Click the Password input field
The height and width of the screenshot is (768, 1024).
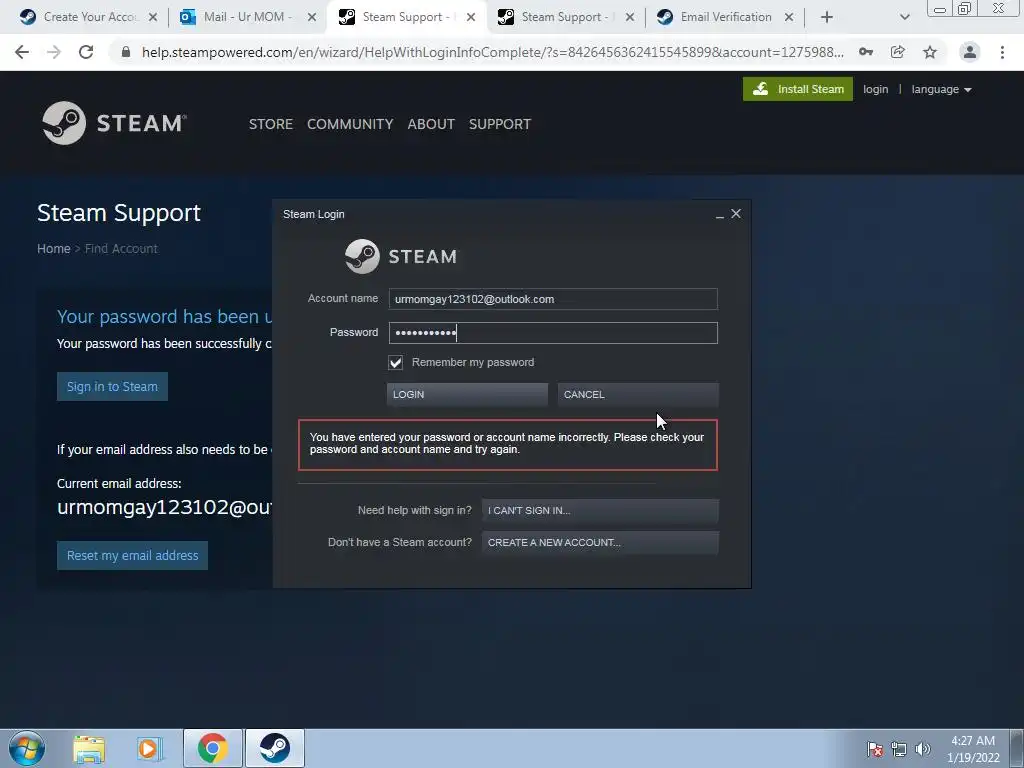click(x=553, y=333)
